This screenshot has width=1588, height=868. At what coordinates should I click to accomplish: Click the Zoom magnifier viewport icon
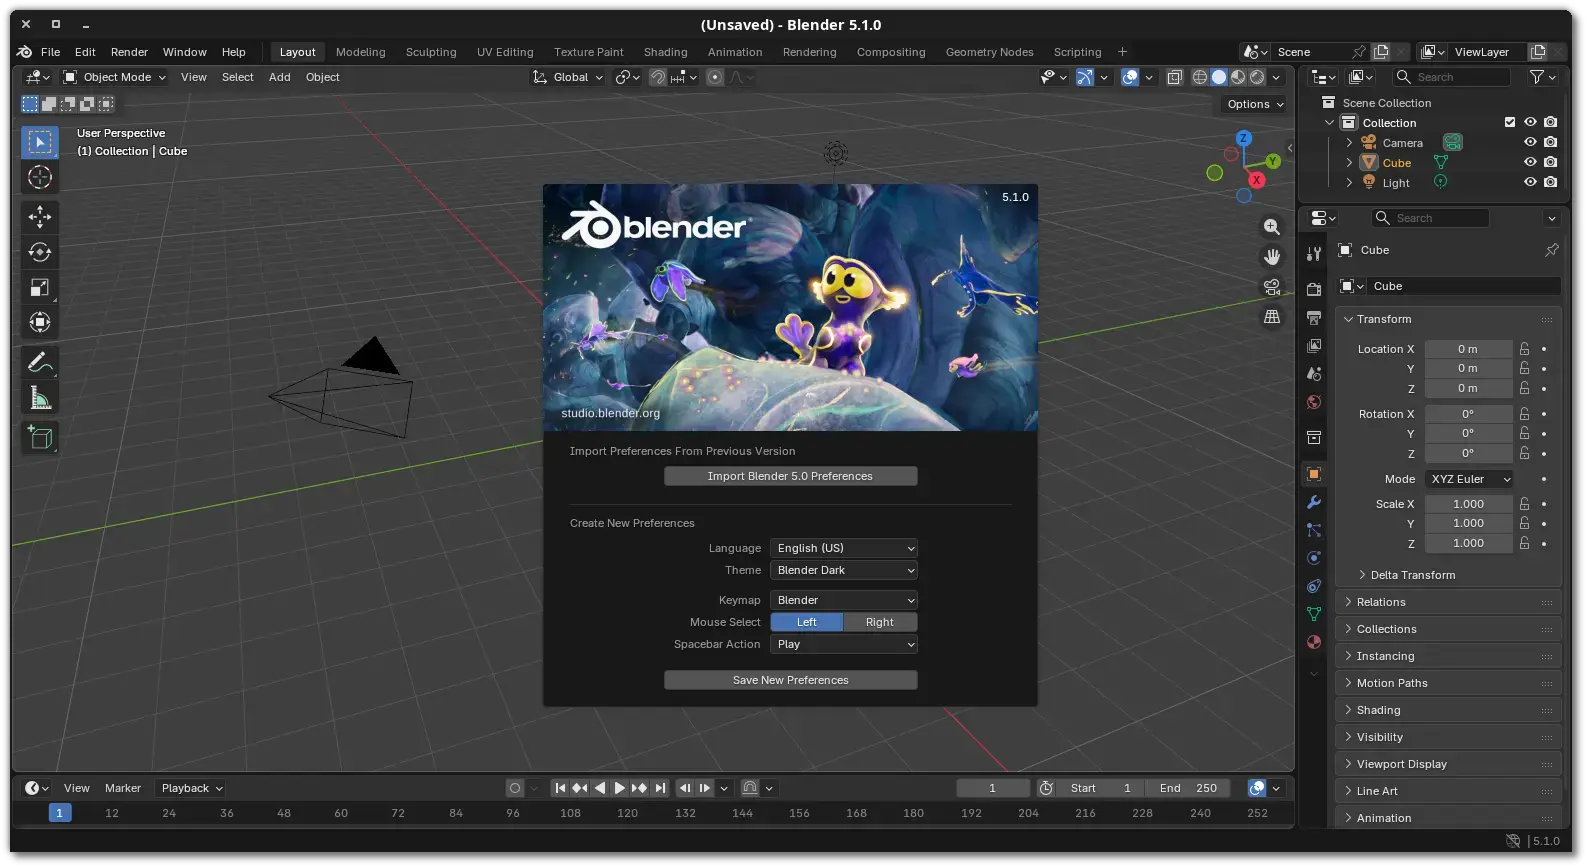click(1271, 227)
